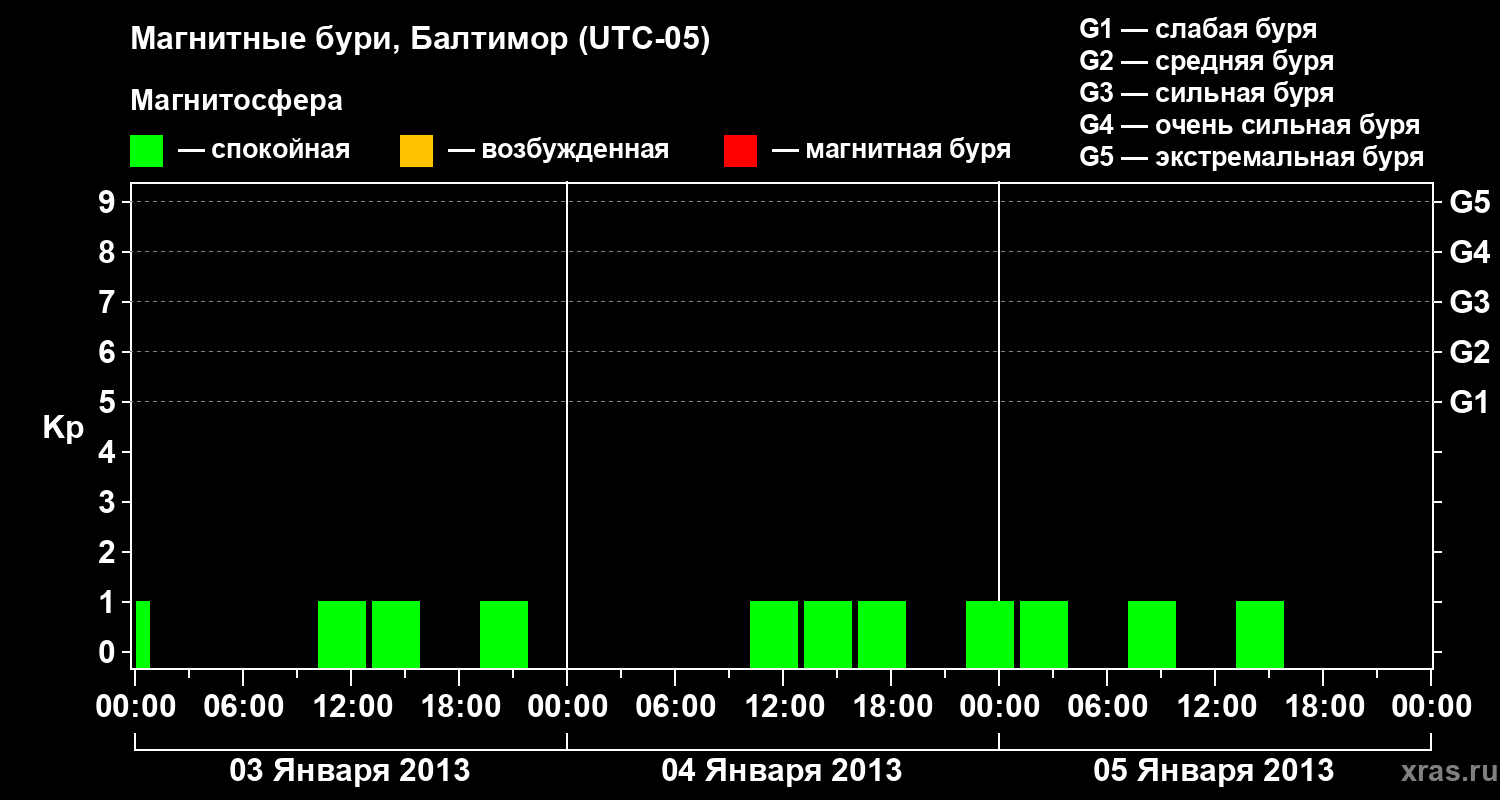Click the '— спокойная' legend label

(x=264, y=150)
